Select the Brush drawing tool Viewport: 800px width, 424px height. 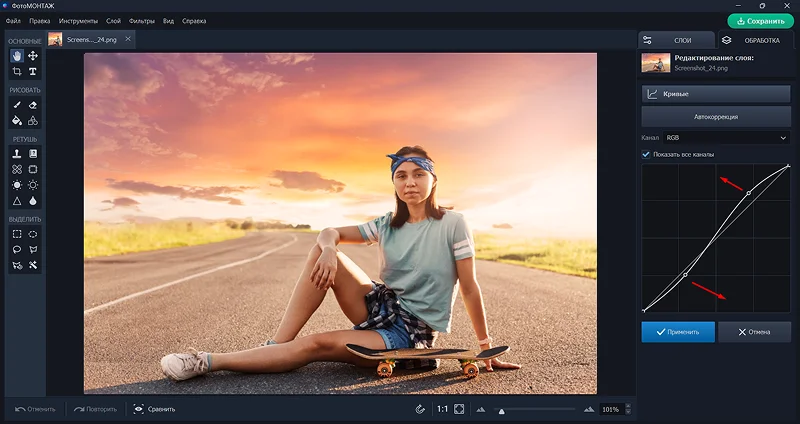click(17, 105)
